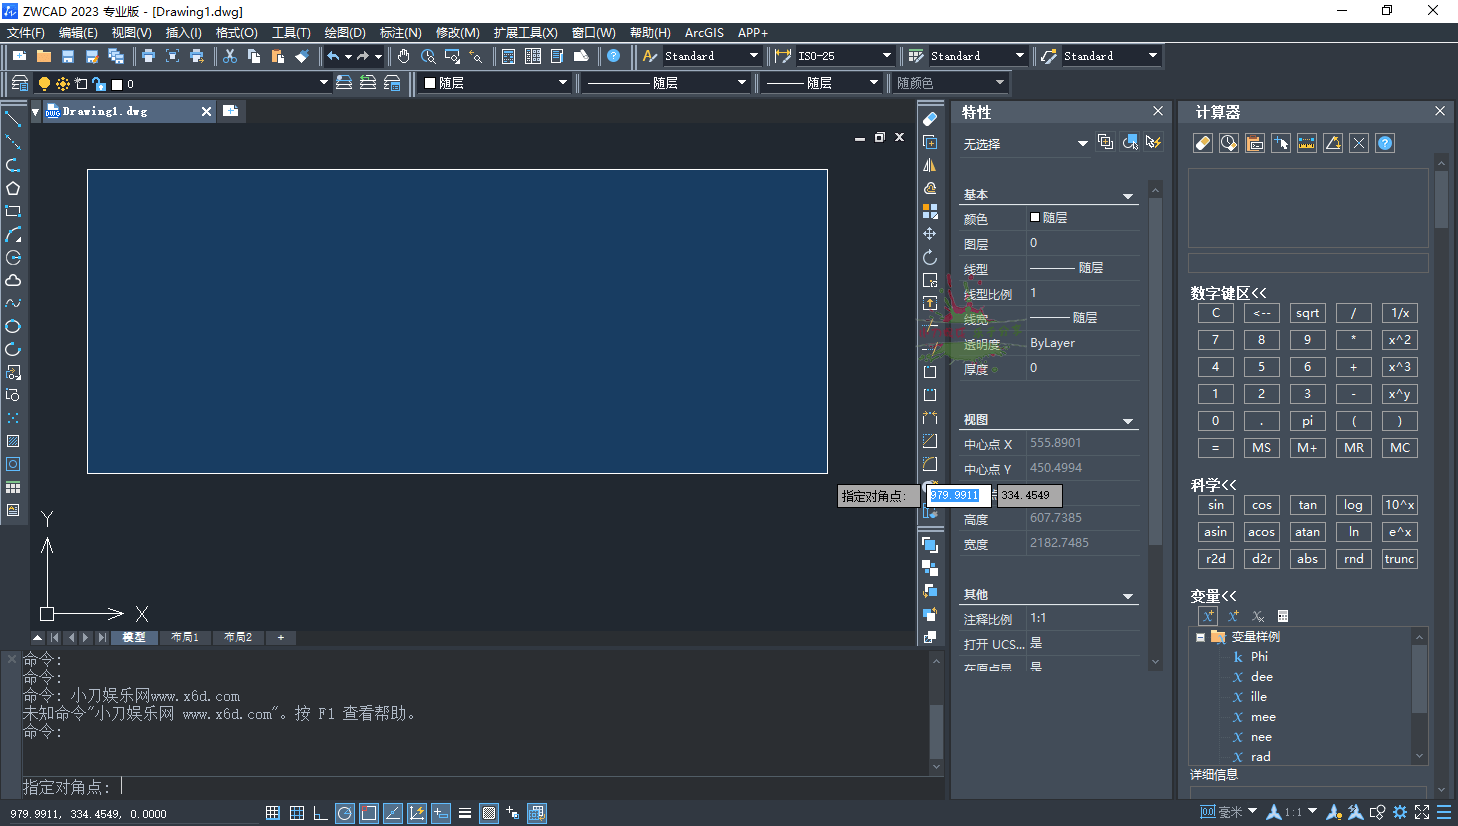1458x826 pixels.
Task: Toggle grid display in status bar
Action: (297, 813)
